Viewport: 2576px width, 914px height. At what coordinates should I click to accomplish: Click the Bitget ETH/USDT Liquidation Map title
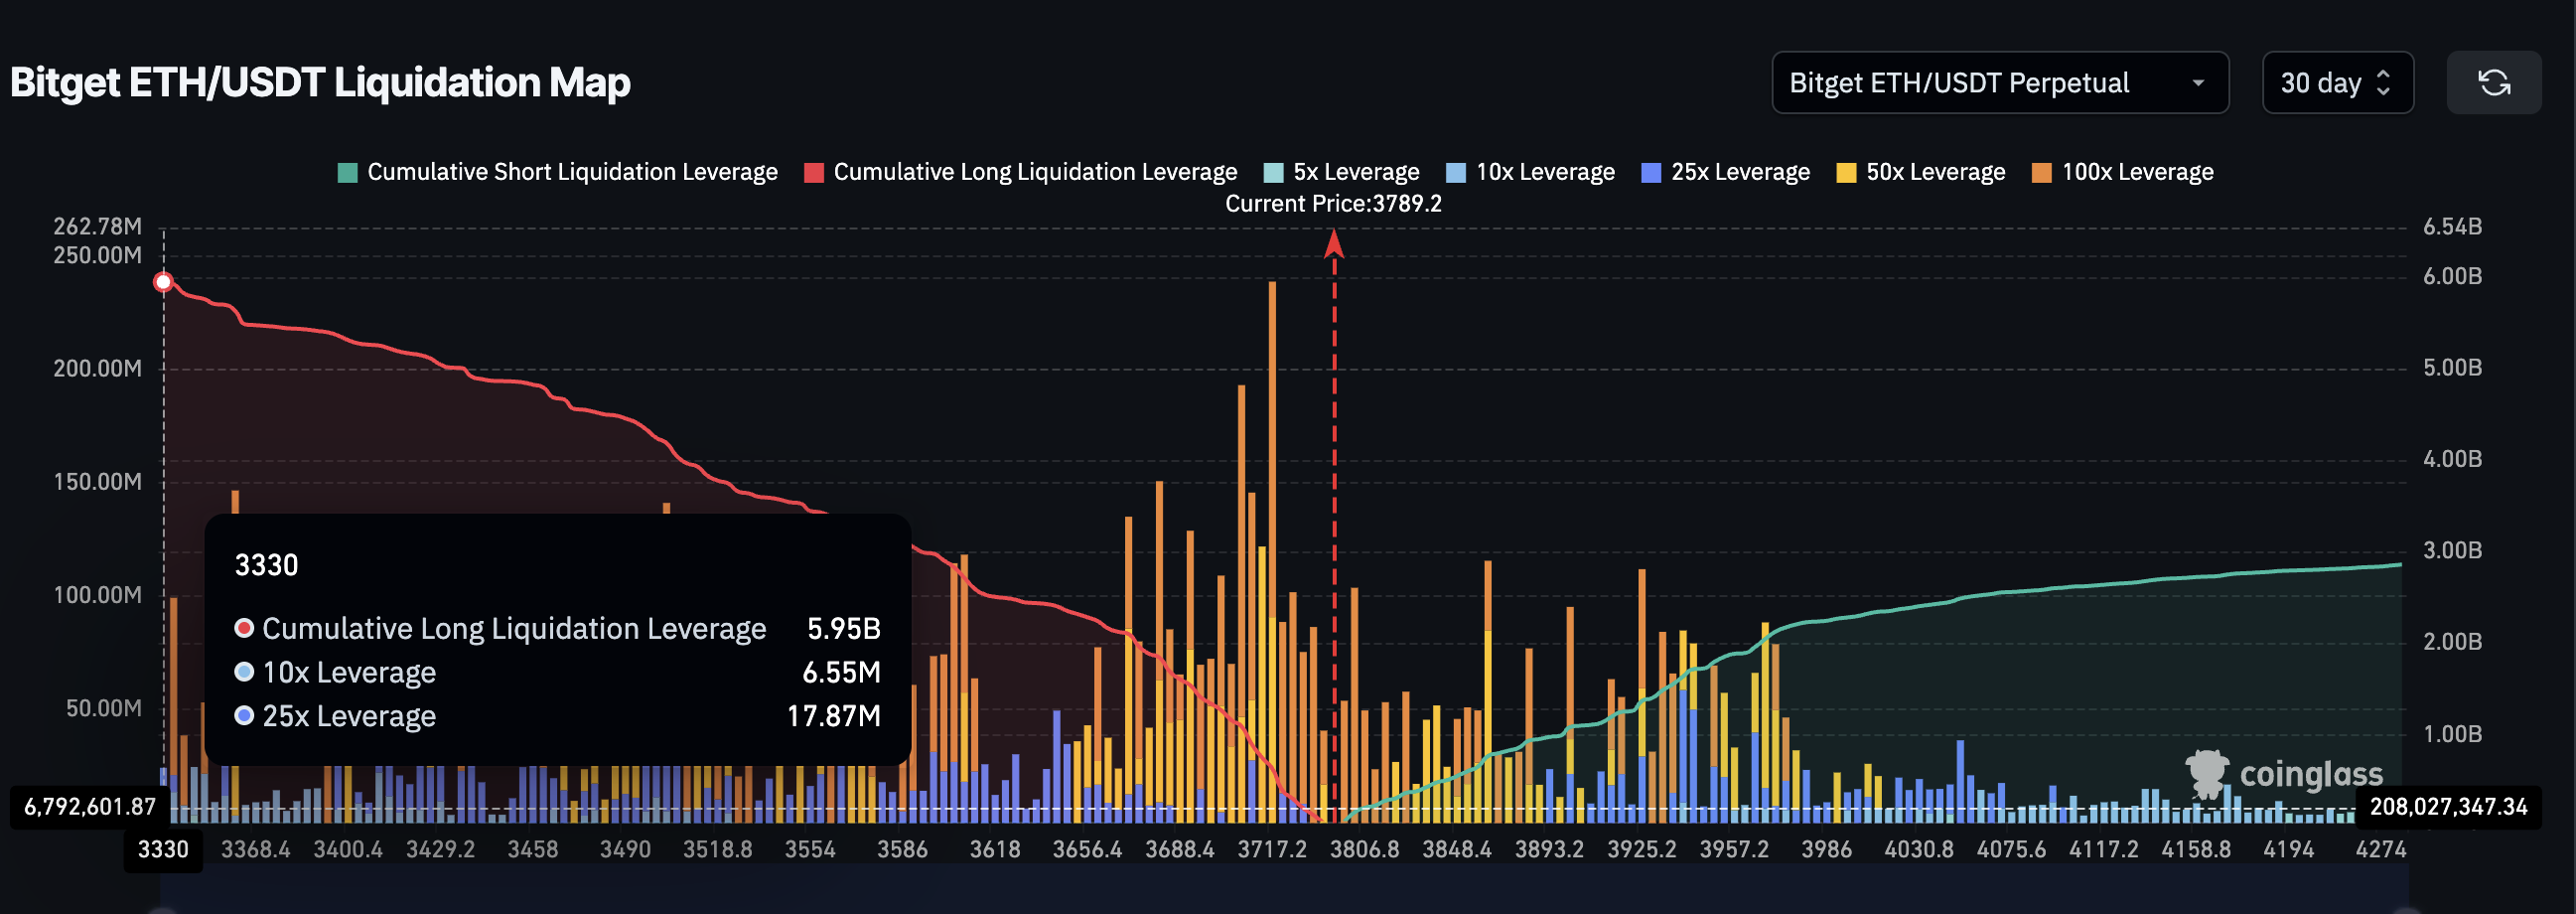(320, 82)
